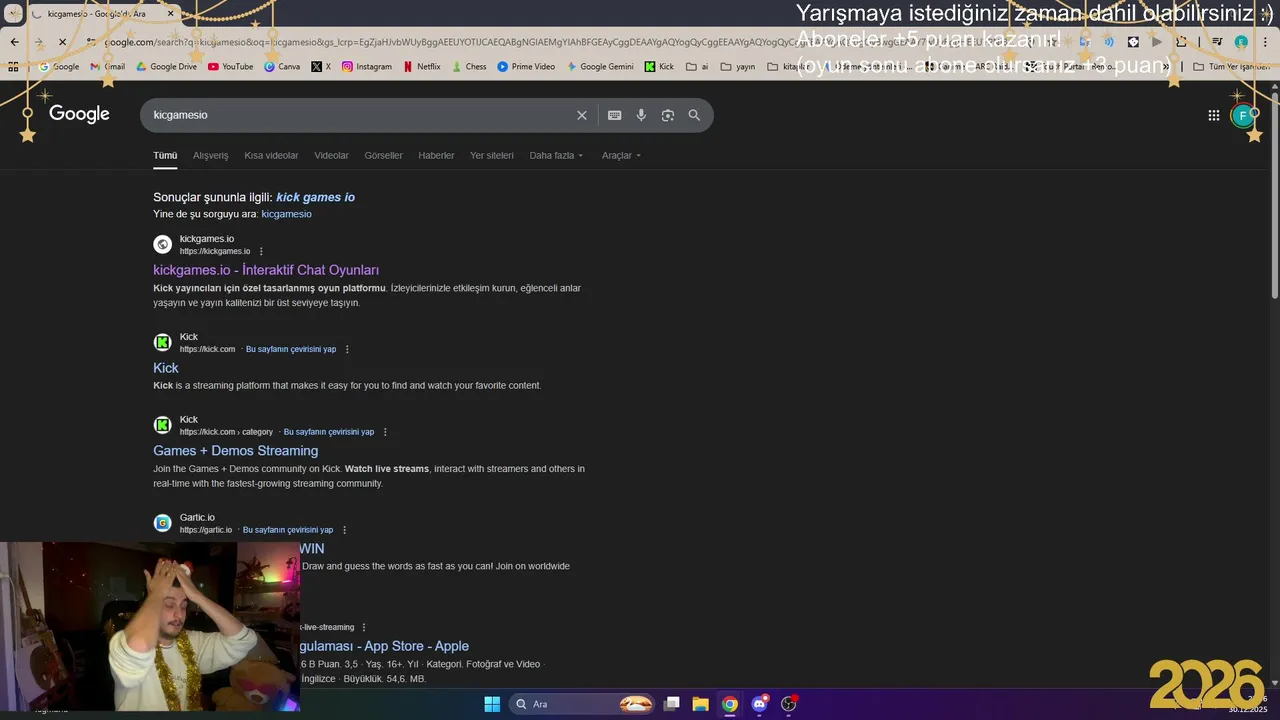Start voice search with microphone icon
The height and width of the screenshot is (720, 1280).
tap(641, 115)
